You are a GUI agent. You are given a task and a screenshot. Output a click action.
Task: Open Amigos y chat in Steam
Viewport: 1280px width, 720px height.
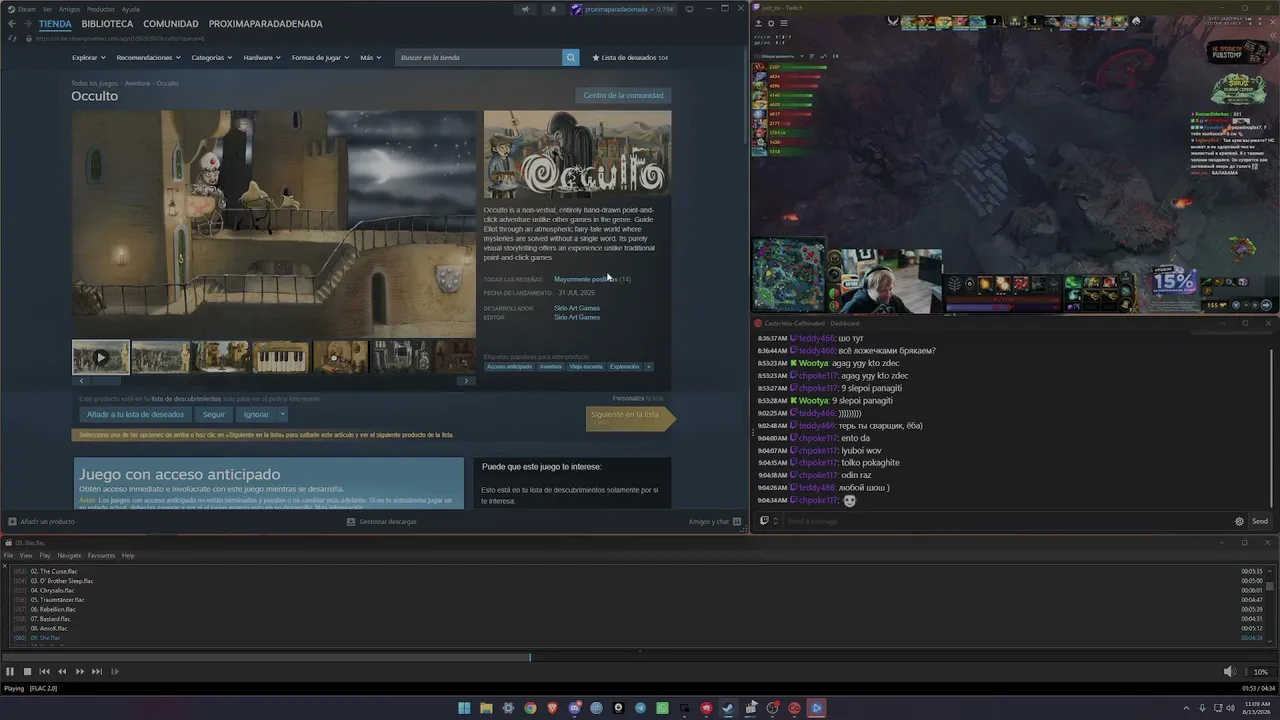pyautogui.click(x=714, y=521)
